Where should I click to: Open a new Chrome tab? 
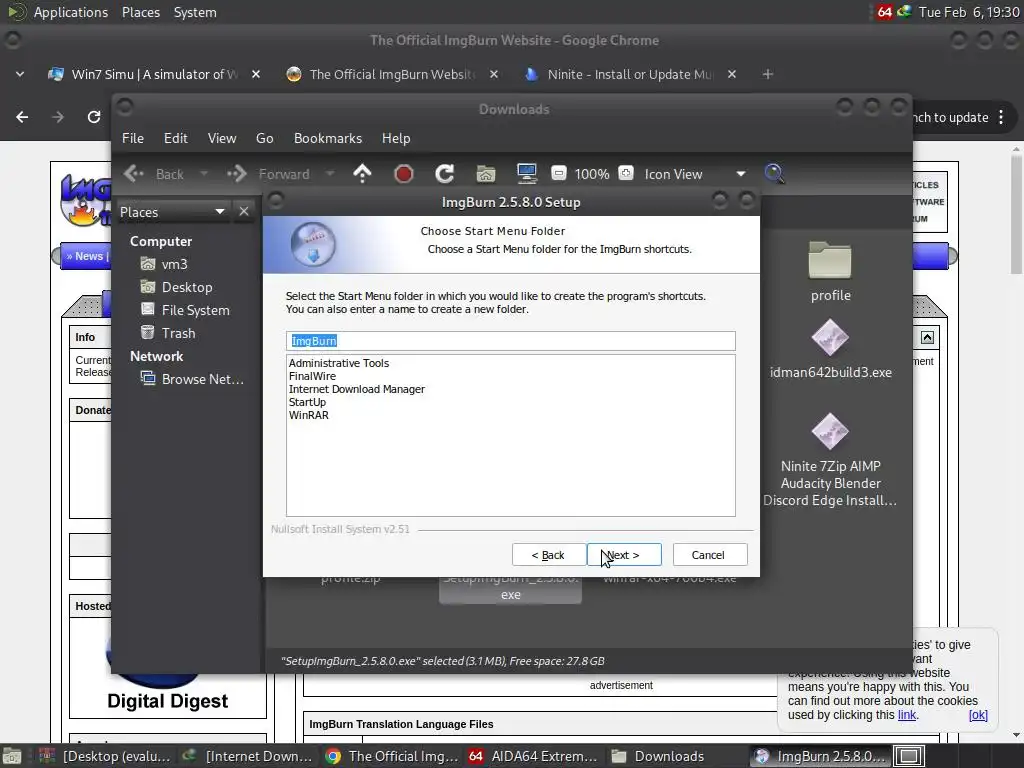click(x=768, y=74)
